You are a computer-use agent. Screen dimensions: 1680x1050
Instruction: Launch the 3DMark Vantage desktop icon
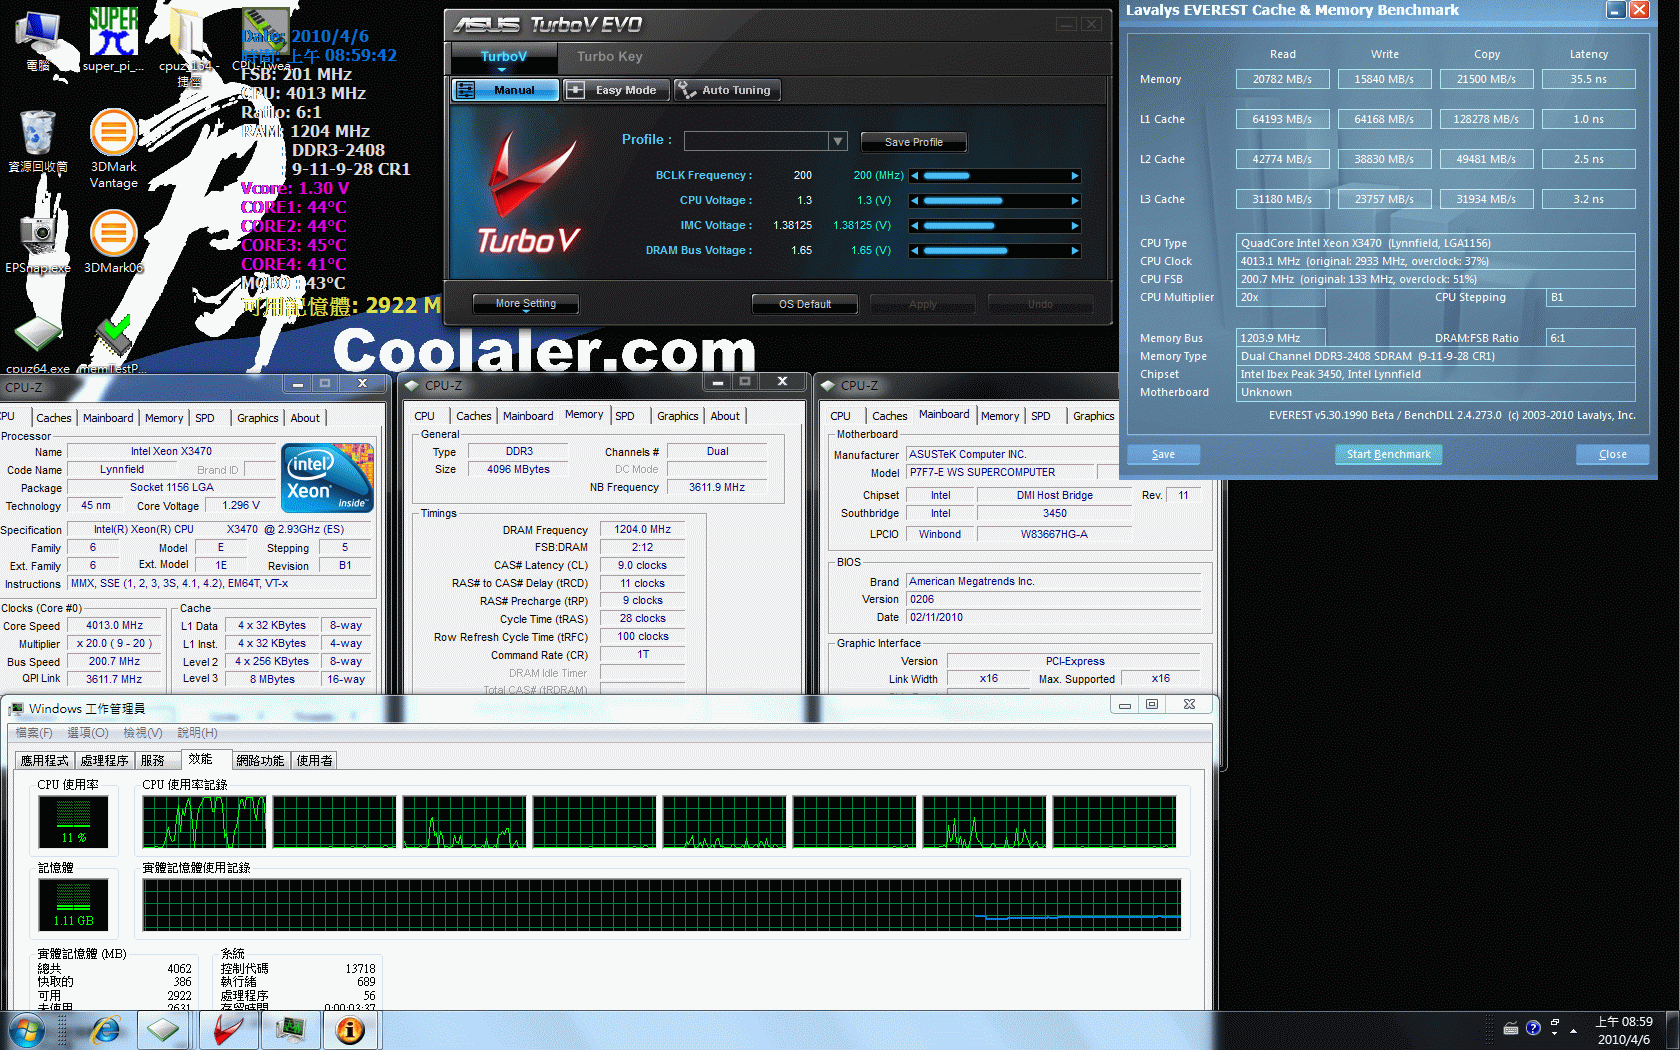tap(113, 148)
